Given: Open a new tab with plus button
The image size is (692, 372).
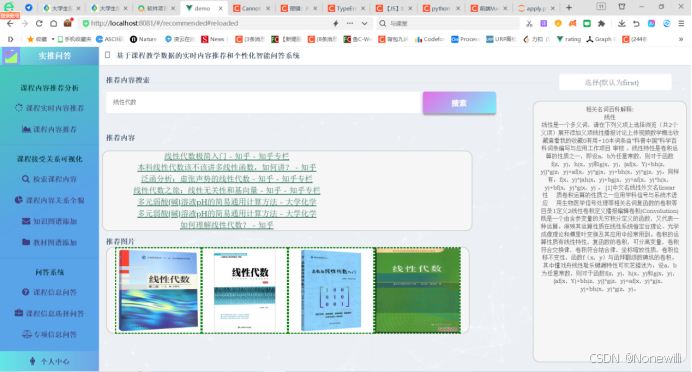Looking at the screenshot, I should click(x=569, y=8).
